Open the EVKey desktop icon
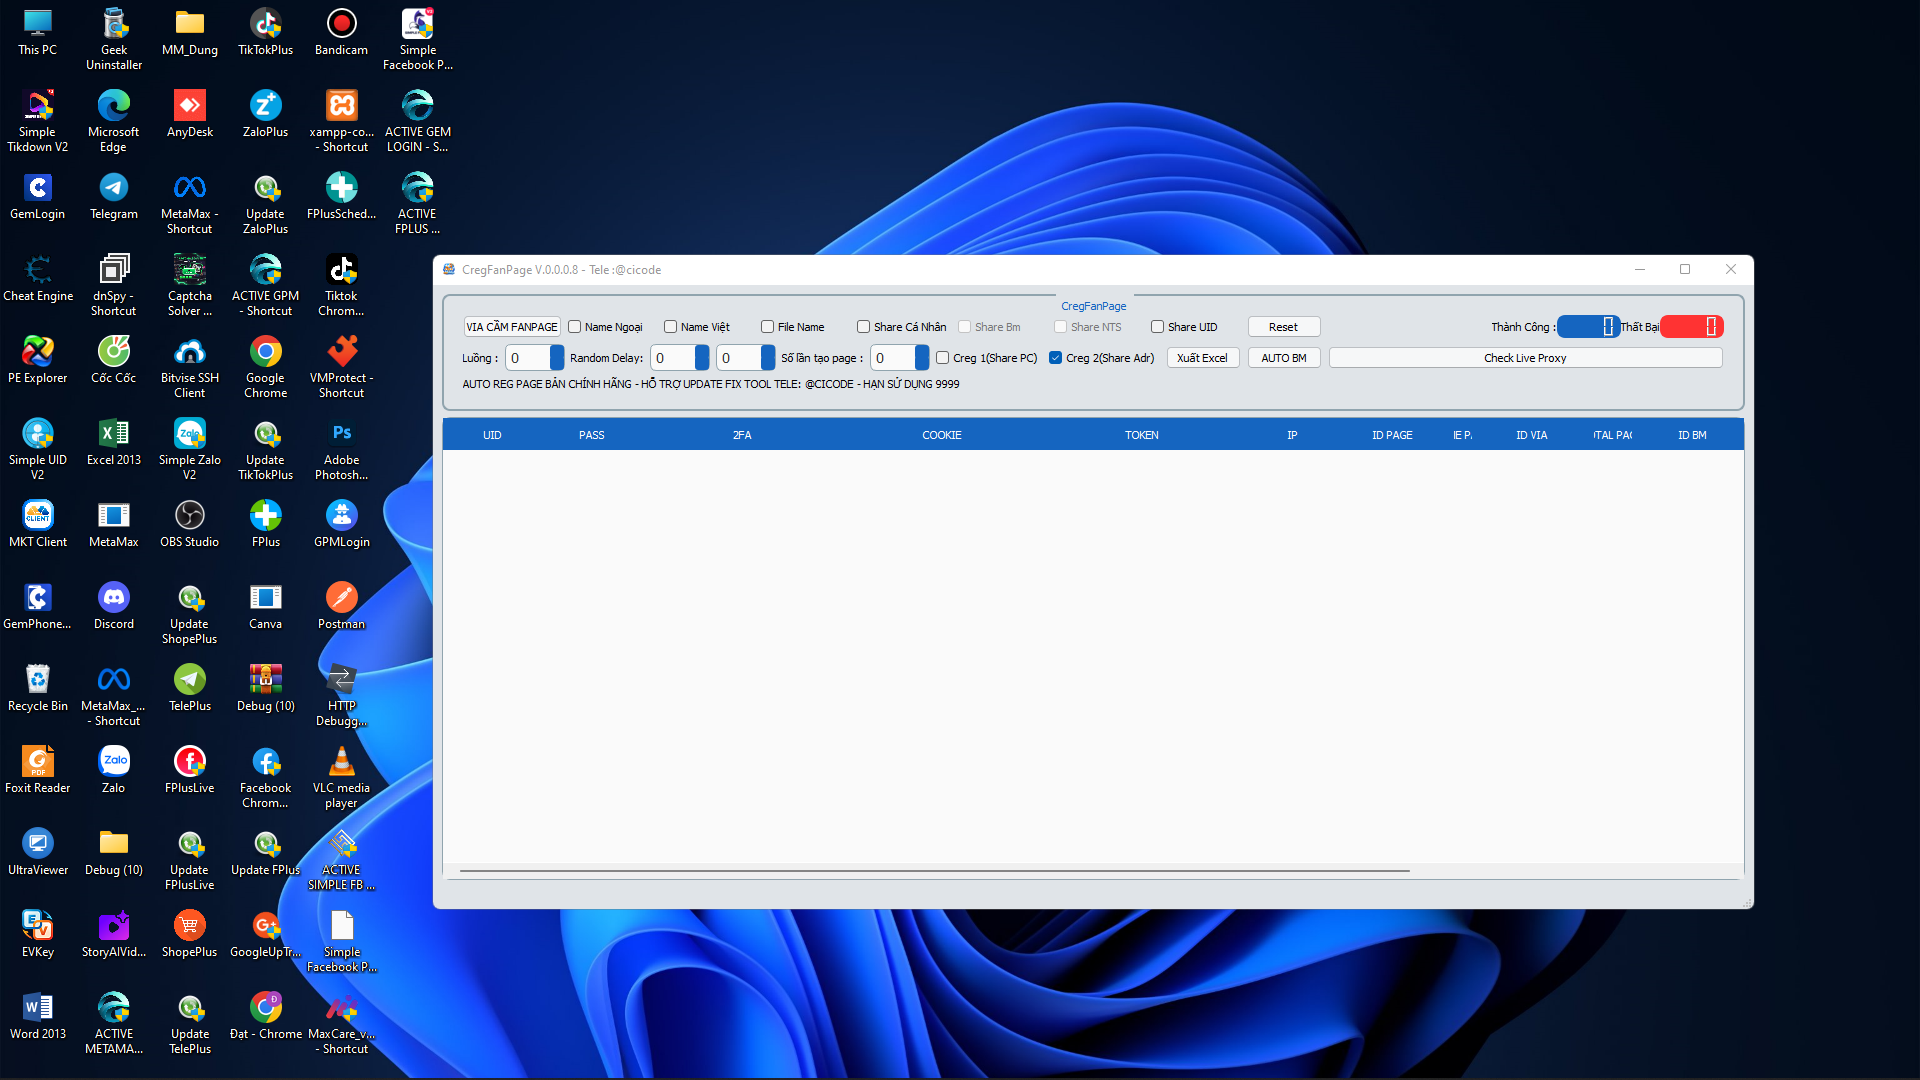The height and width of the screenshot is (1080, 1920). 37,934
